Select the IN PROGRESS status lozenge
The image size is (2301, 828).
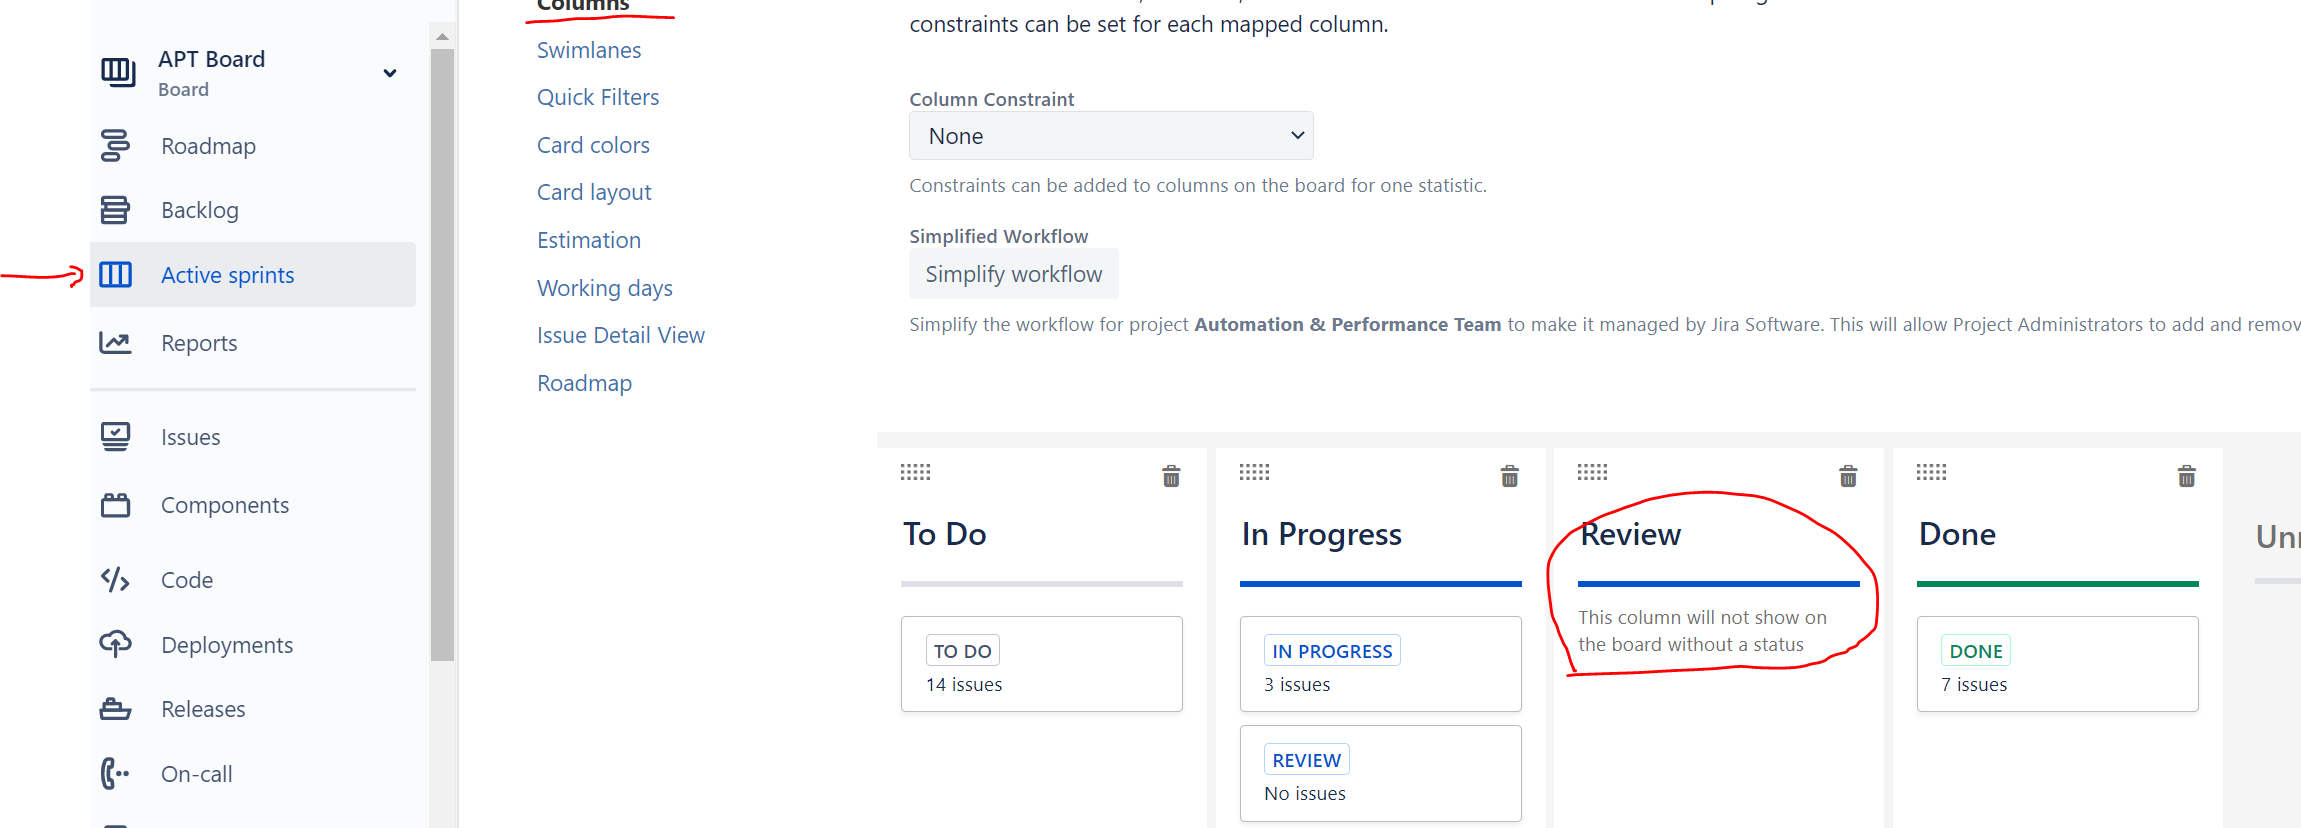point(1332,651)
